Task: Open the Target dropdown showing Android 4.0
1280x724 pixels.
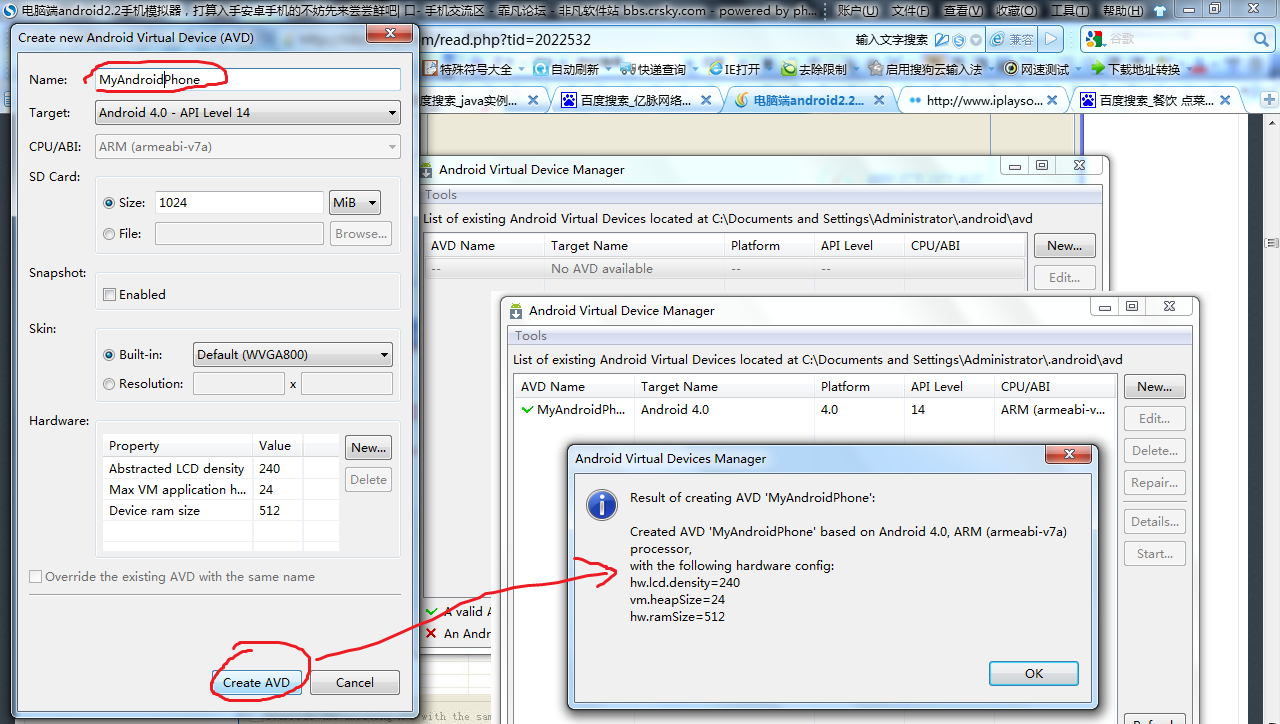Action: point(247,113)
